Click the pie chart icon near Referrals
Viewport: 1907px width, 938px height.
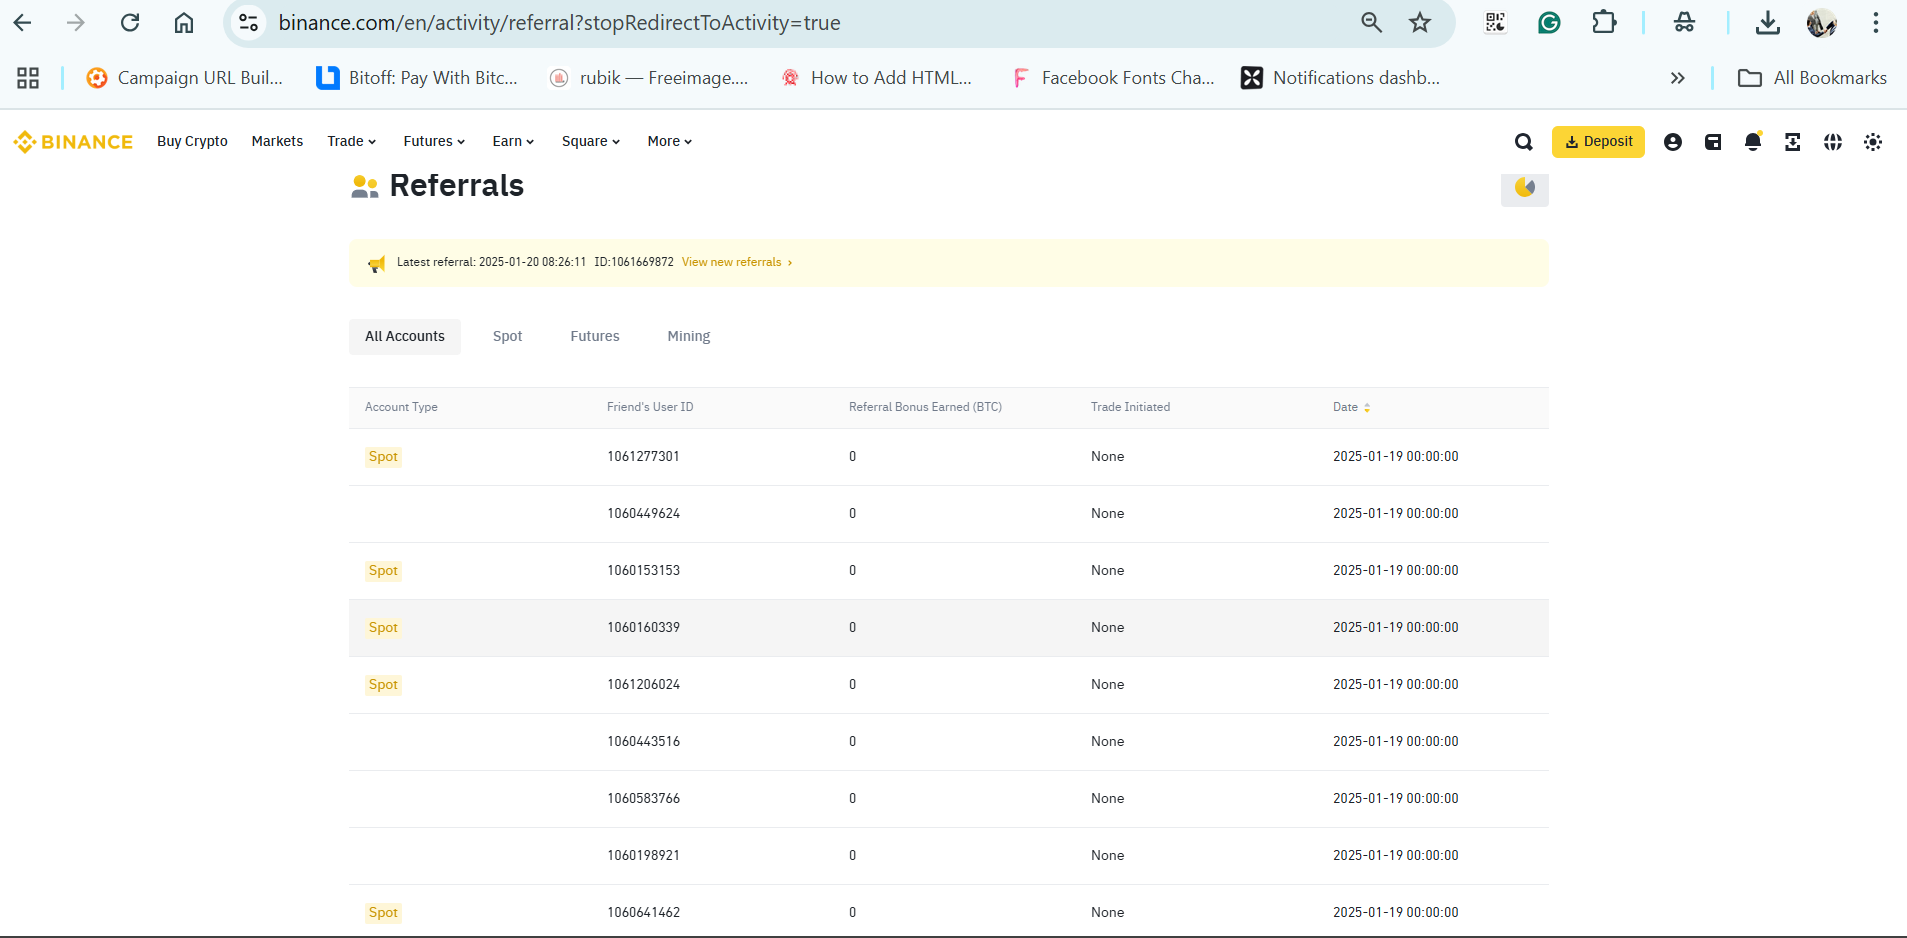click(x=1524, y=188)
